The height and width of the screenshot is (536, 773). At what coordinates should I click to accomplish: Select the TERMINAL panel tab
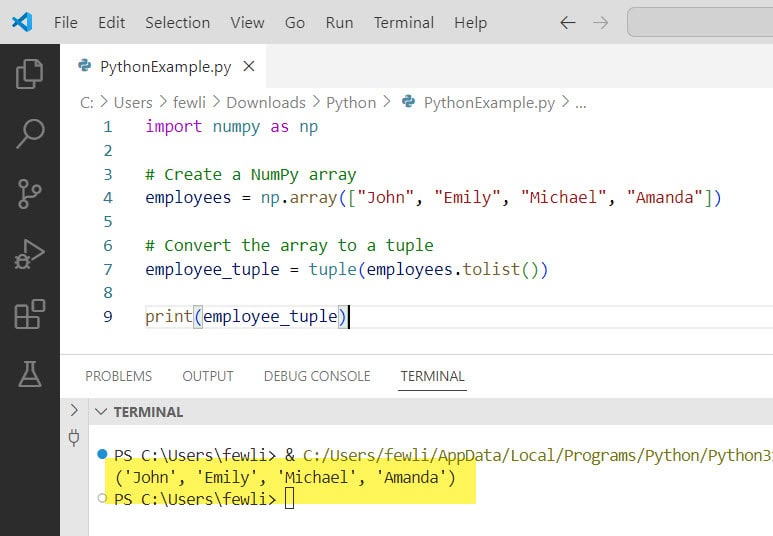[432, 376]
